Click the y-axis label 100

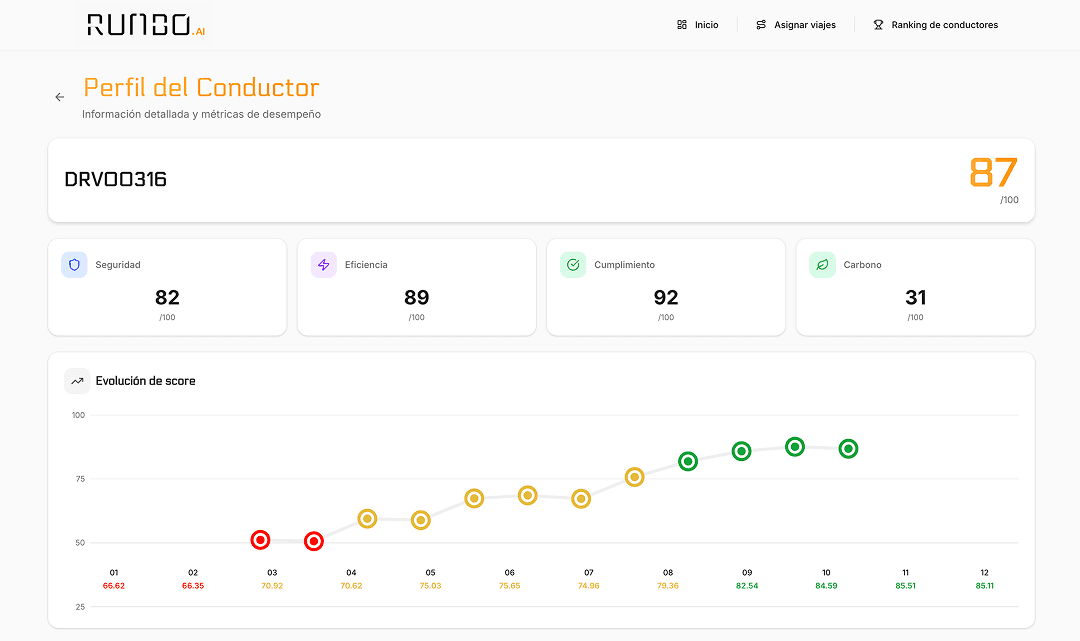click(x=79, y=415)
